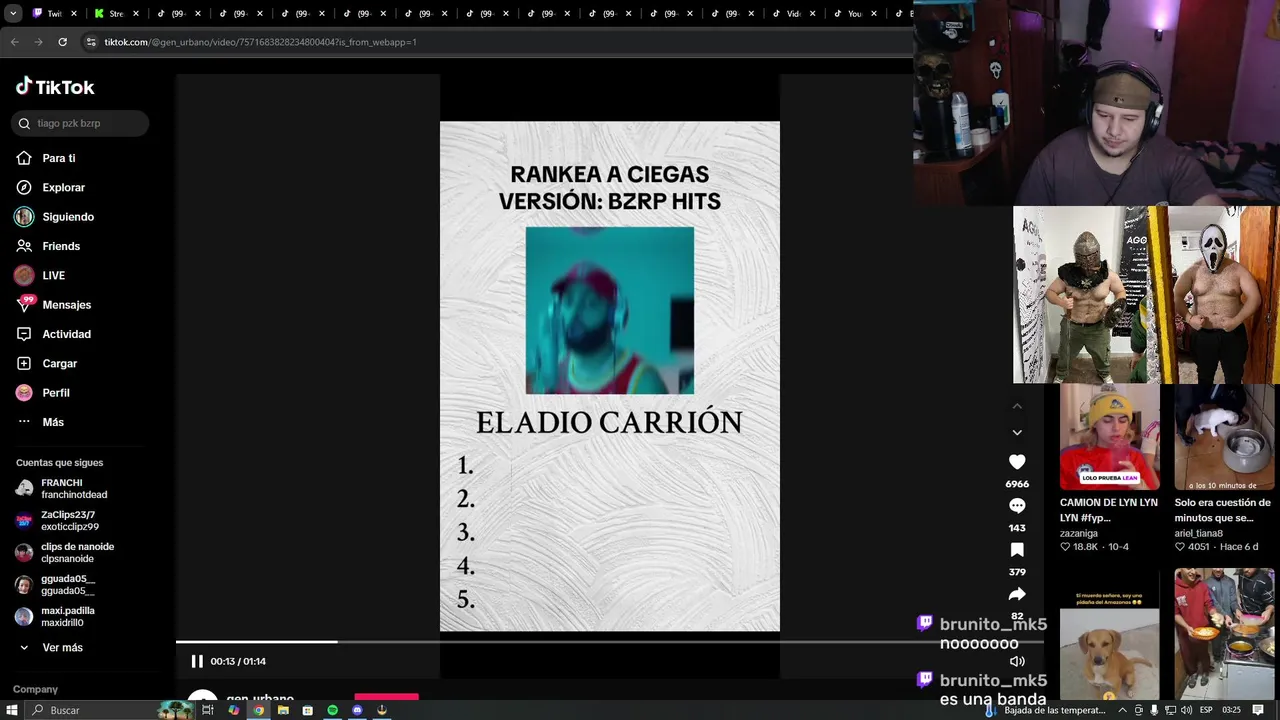Open Chrome from the taskbar
This screenshot has width=1280, height=720.
[x=258, y=710]
